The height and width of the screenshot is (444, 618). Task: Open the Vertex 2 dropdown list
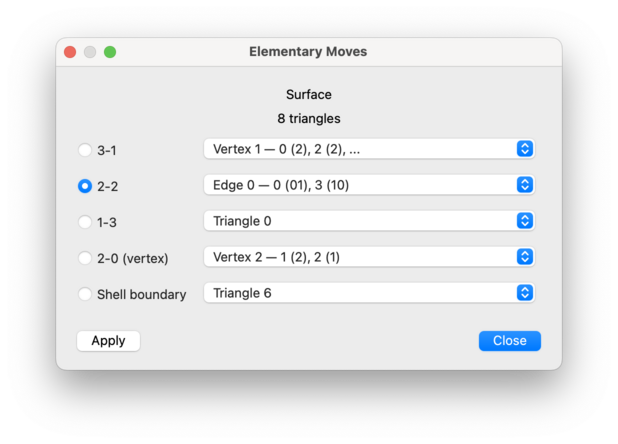point(369,257)
